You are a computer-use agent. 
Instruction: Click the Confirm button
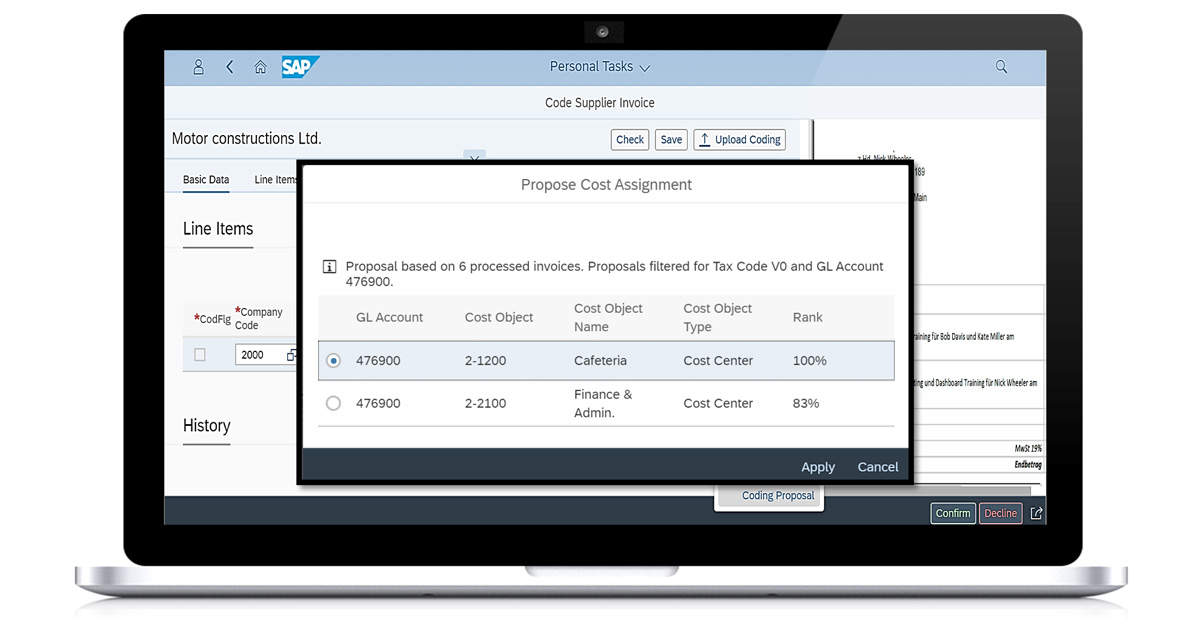pos(952,513)
